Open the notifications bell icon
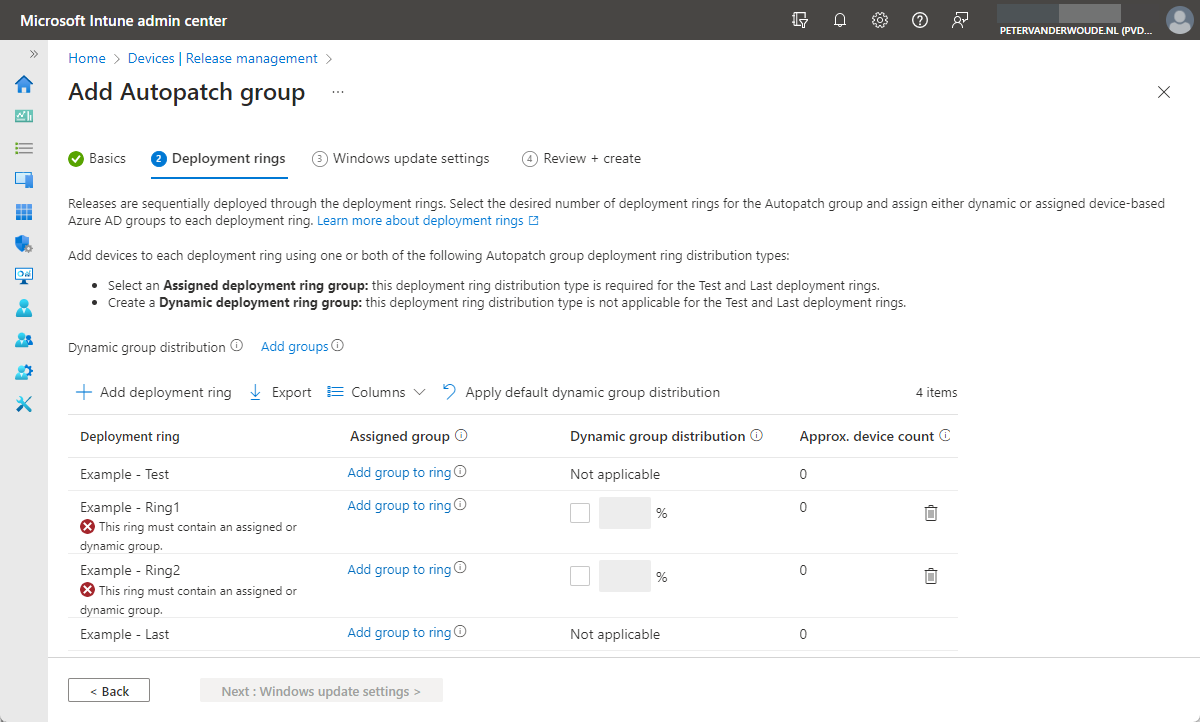This screenshot has width=1200, height=722. (839, 19)
